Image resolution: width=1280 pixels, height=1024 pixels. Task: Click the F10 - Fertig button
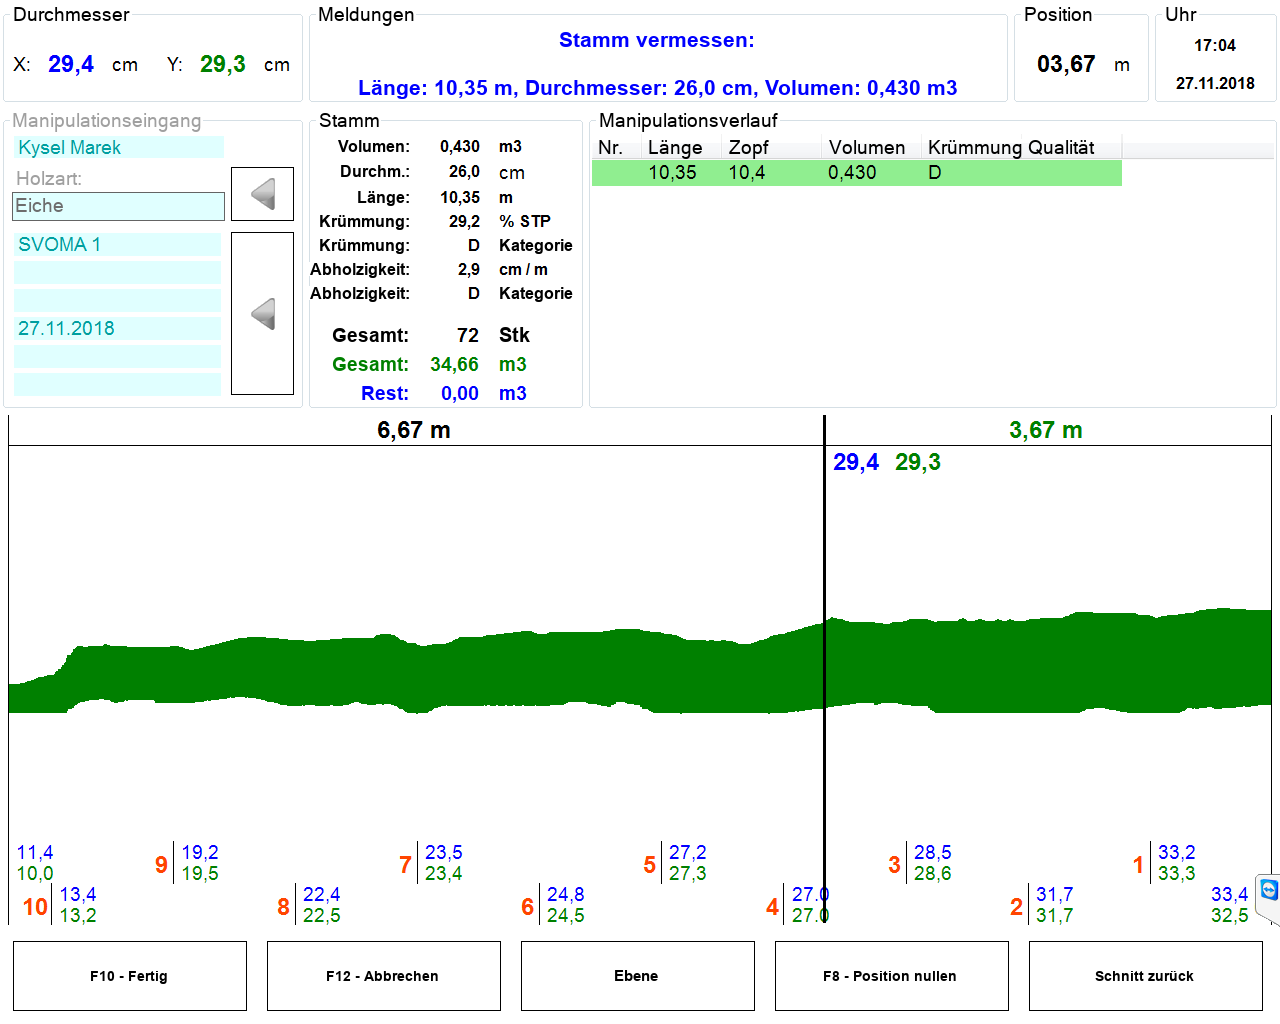[129, 976]
